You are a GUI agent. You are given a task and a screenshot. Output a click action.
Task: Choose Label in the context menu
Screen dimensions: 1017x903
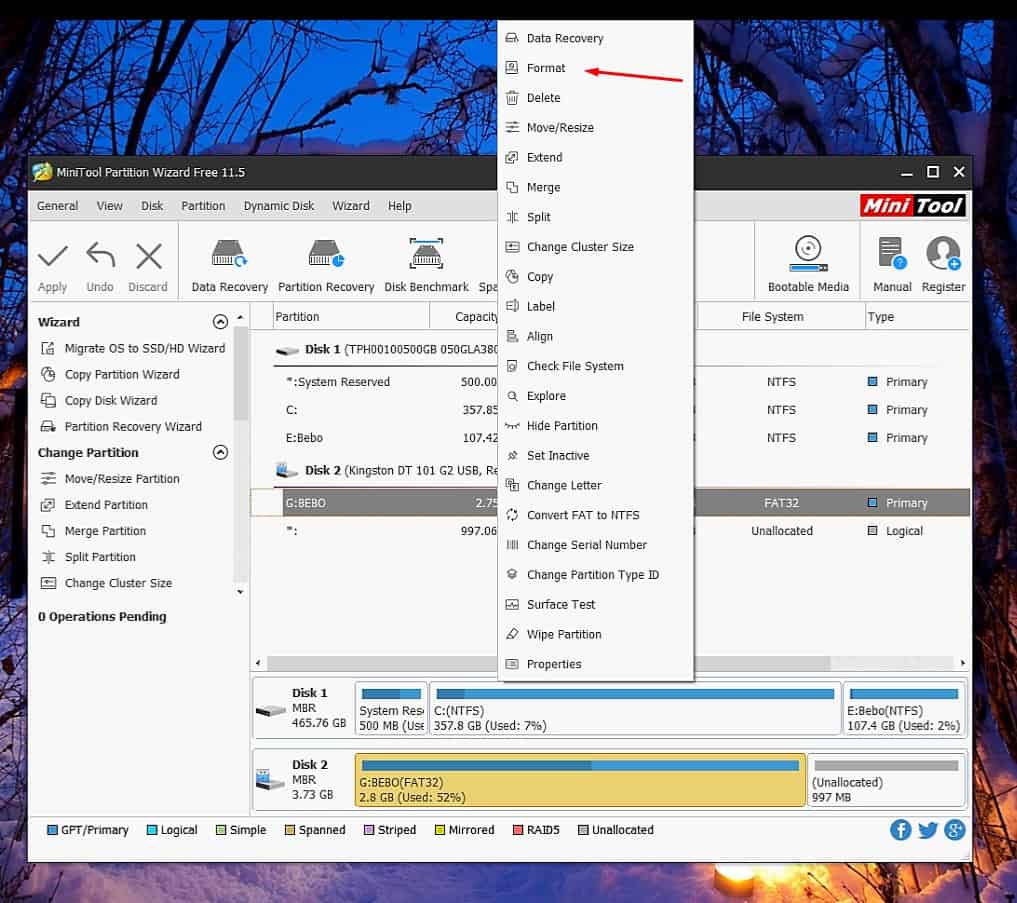[595, 306]
